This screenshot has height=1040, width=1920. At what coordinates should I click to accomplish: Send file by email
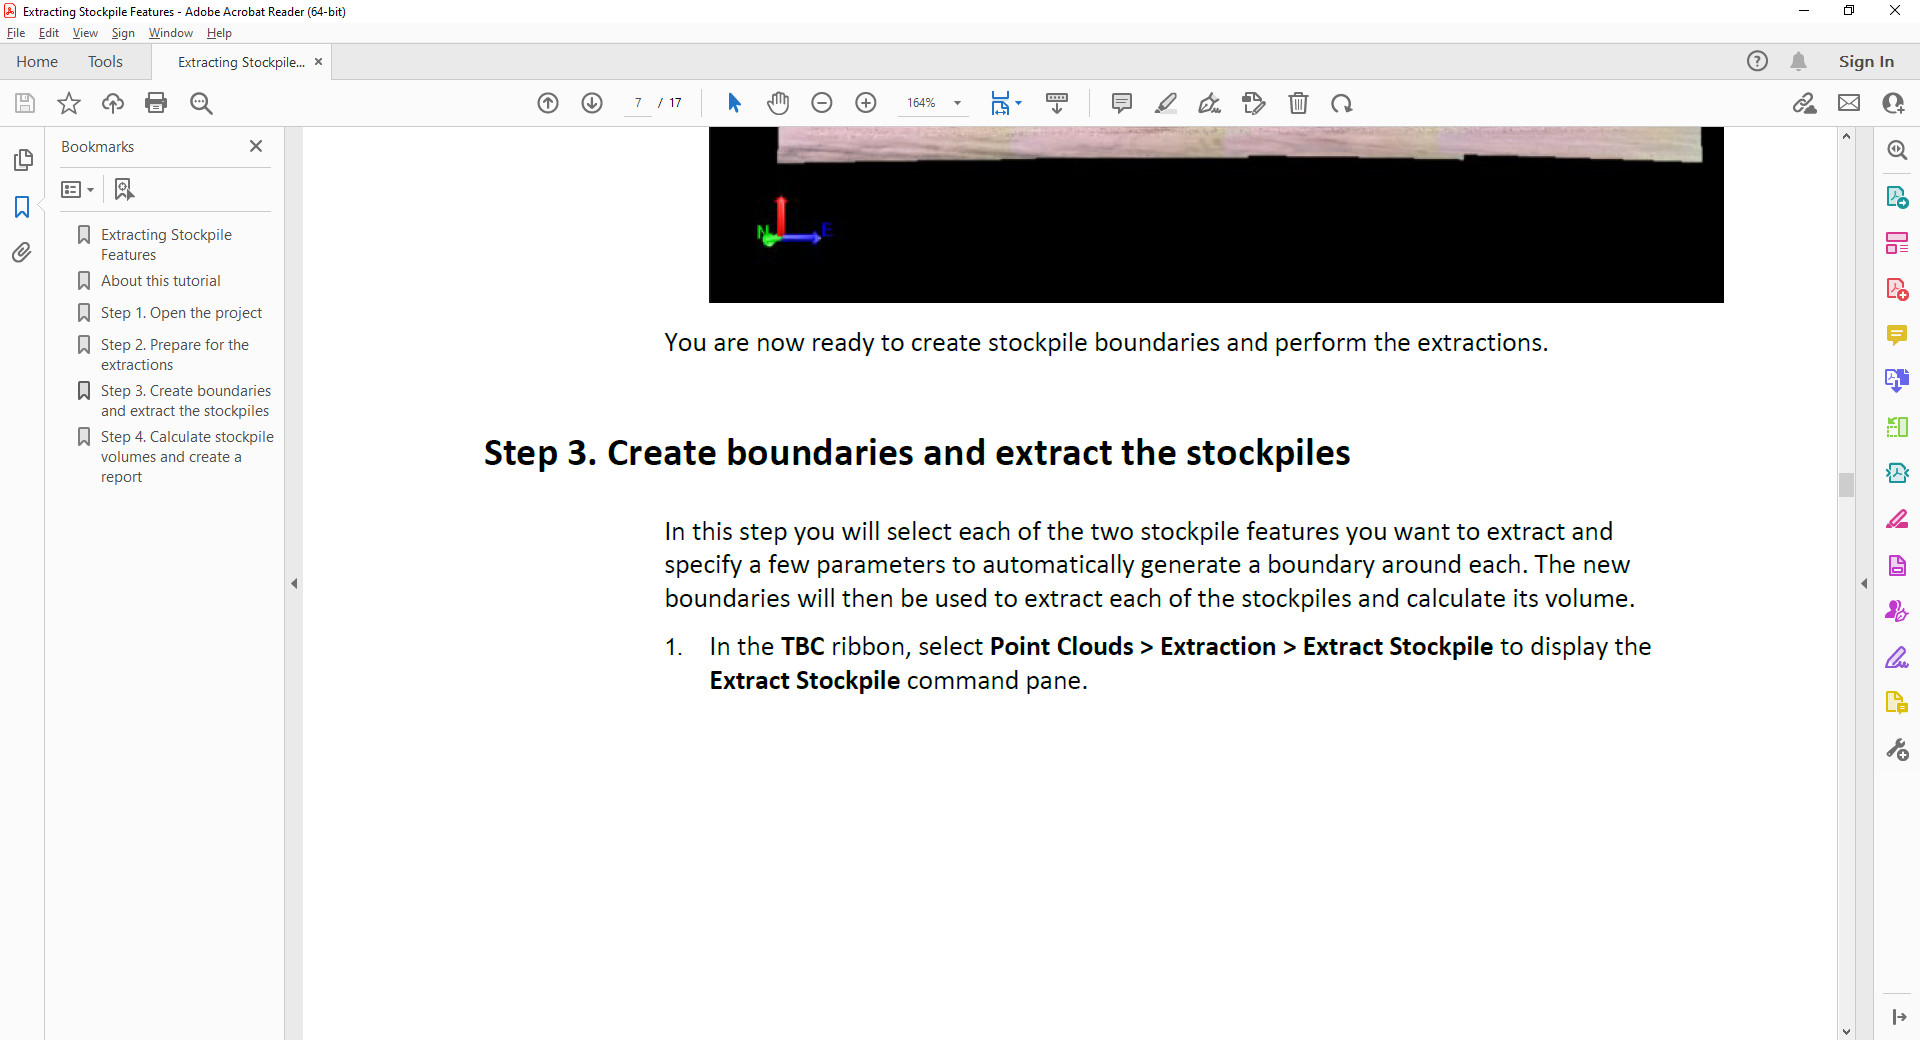1849,103
